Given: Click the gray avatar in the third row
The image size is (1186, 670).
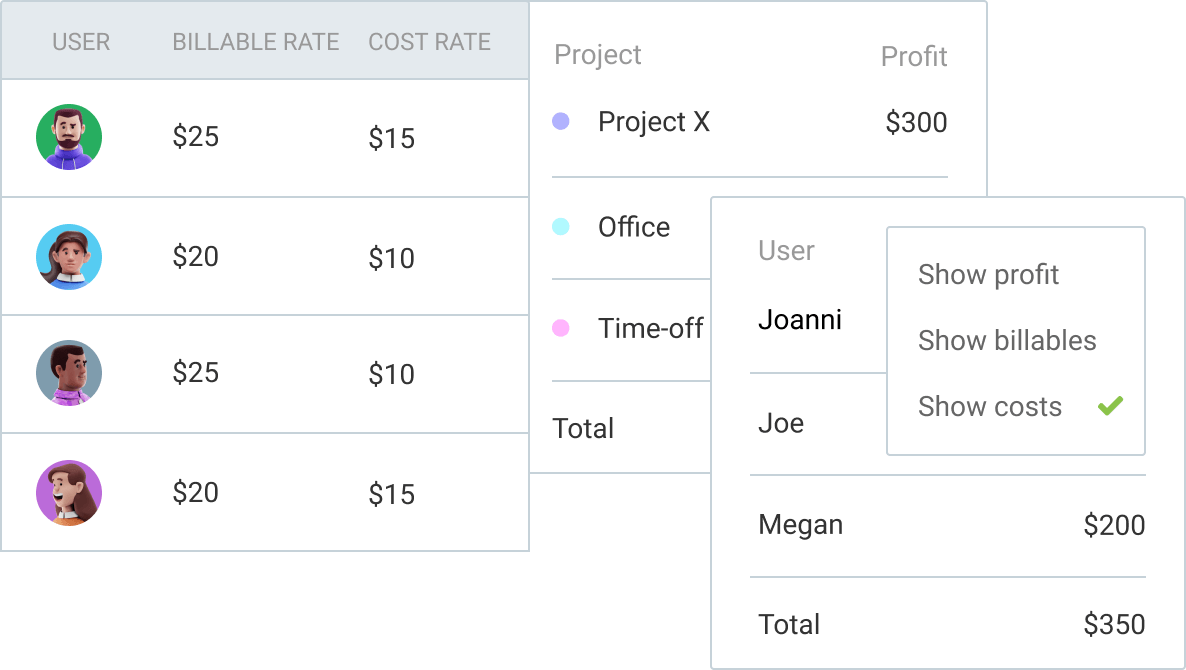Looking at the screenshot, I should click(x=68, y=373).
